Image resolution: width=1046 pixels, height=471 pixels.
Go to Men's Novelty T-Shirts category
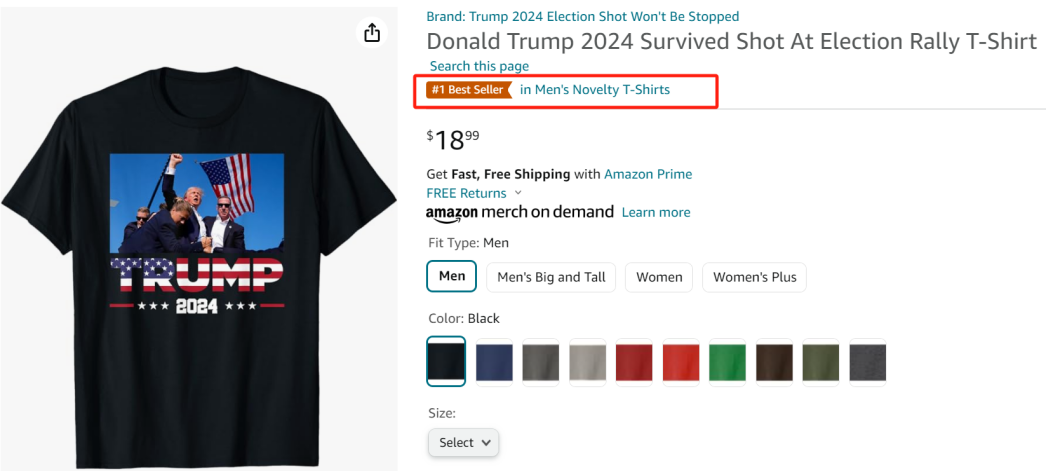(x=595, y=90)
